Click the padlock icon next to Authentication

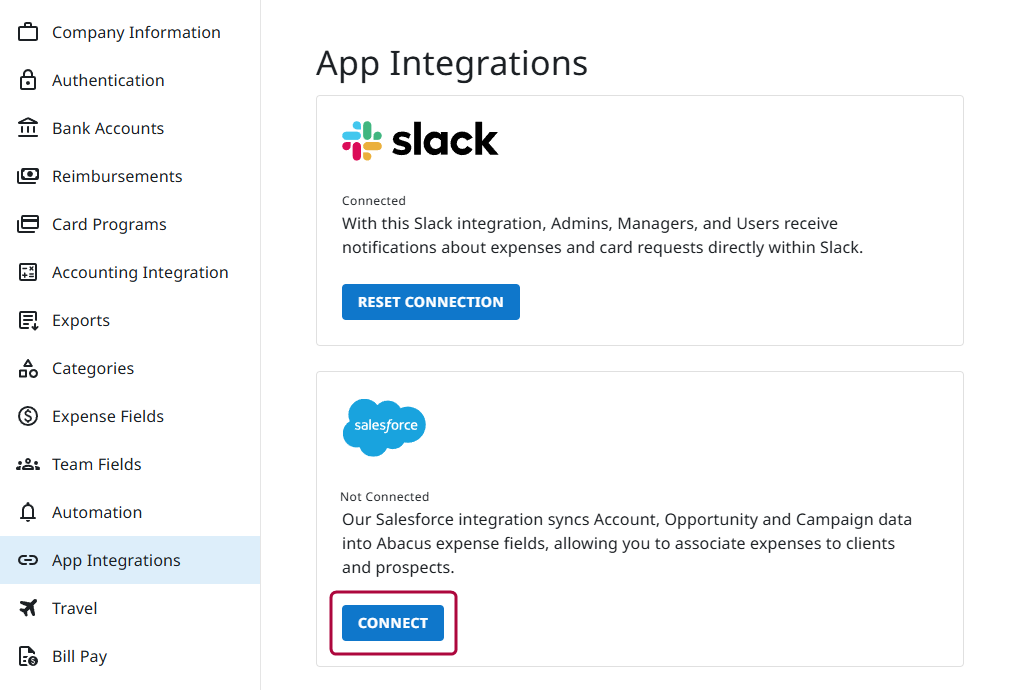28,80
